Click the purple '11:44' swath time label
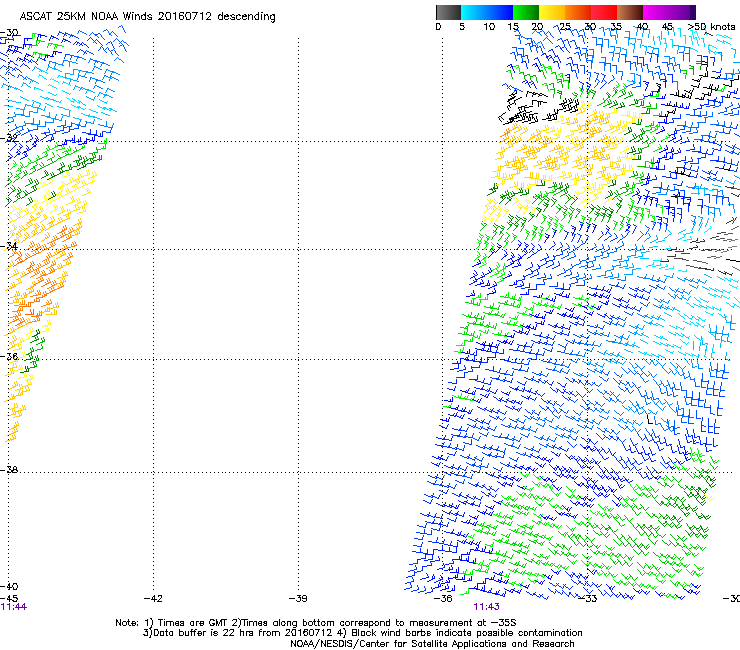The image size is (740, 650). coord(14,607)
